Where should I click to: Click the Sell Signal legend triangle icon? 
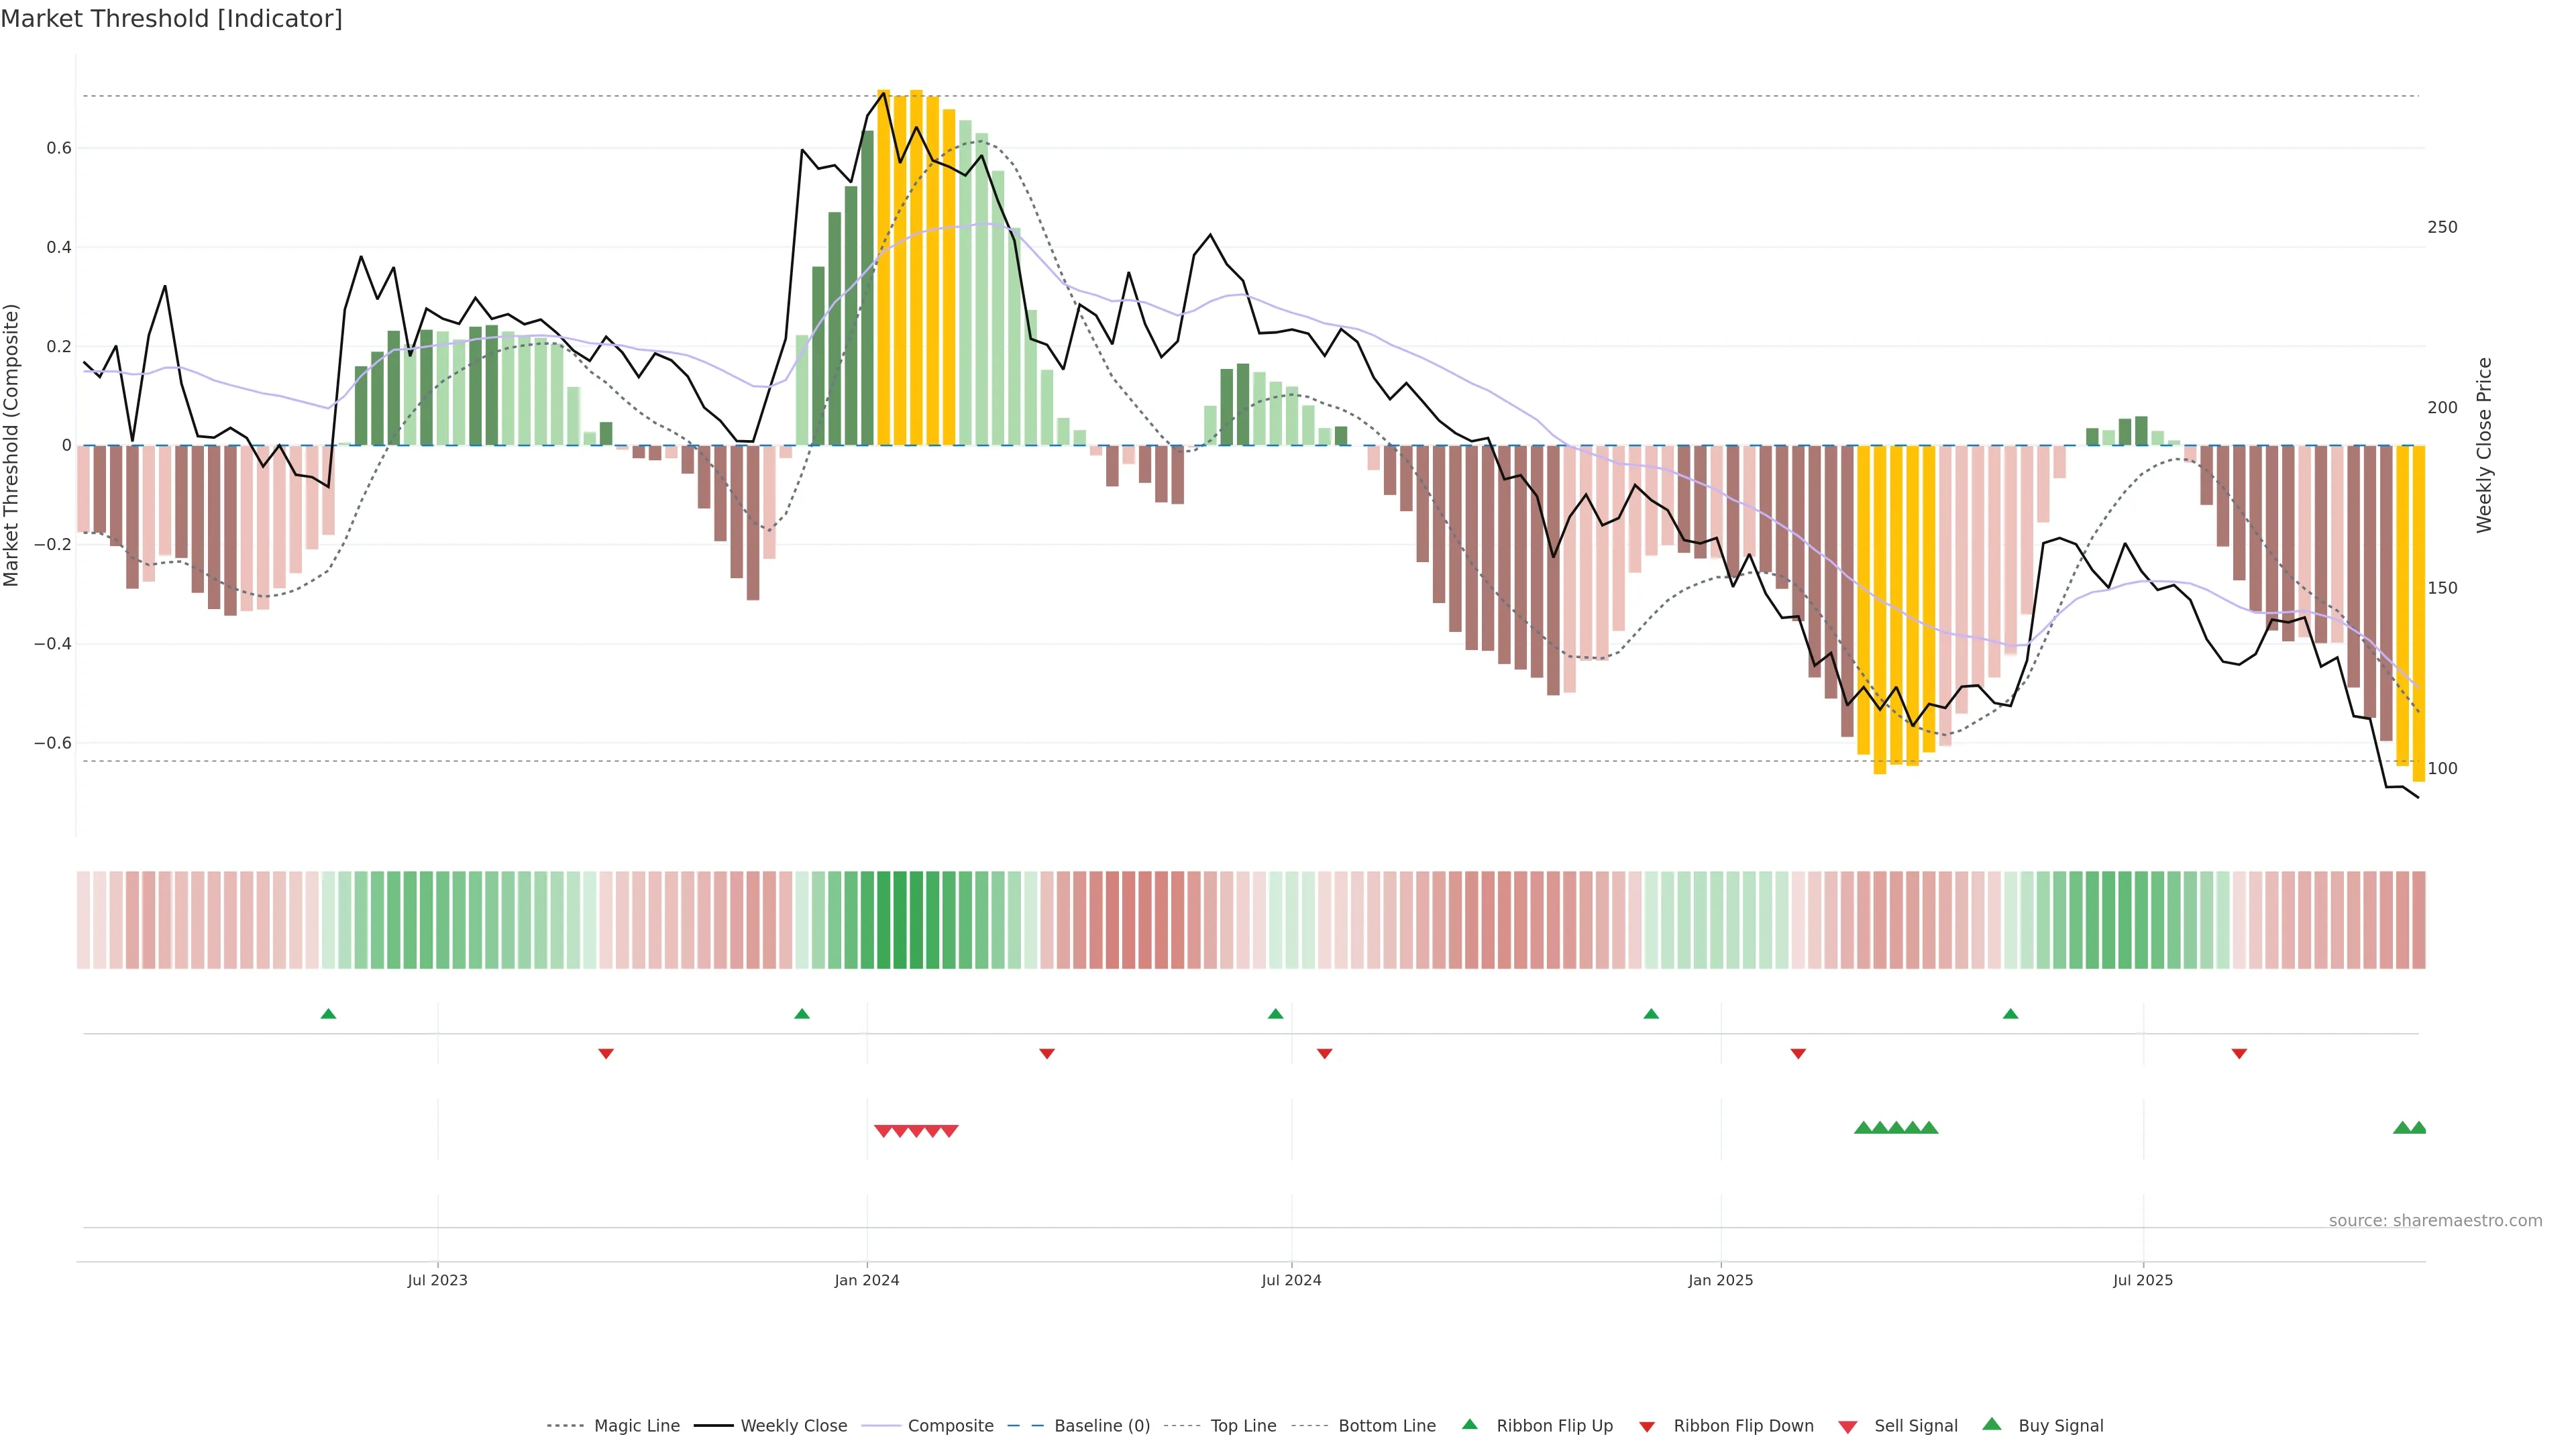[1848, 1427]
